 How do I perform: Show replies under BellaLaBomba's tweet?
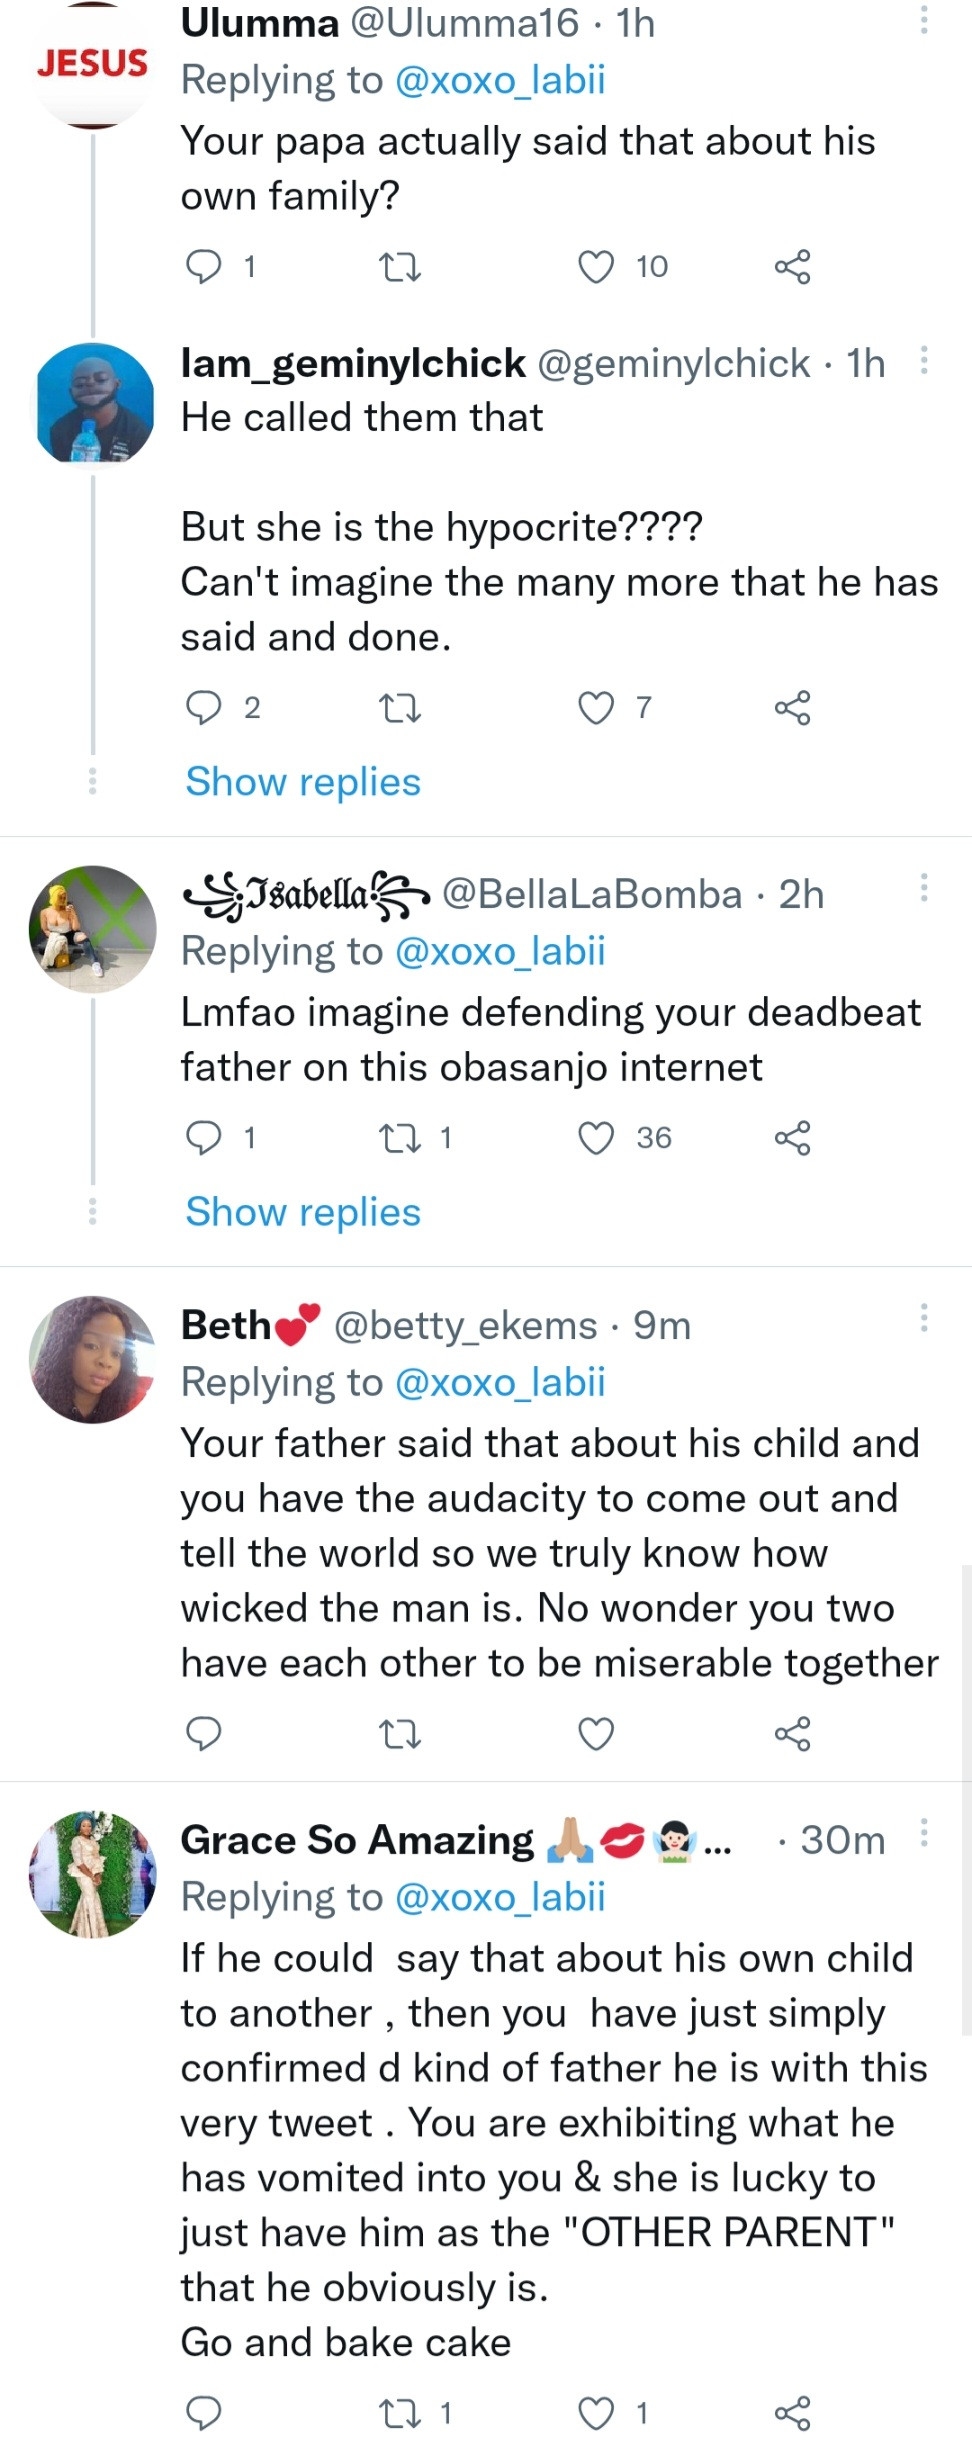[303, 1212]
